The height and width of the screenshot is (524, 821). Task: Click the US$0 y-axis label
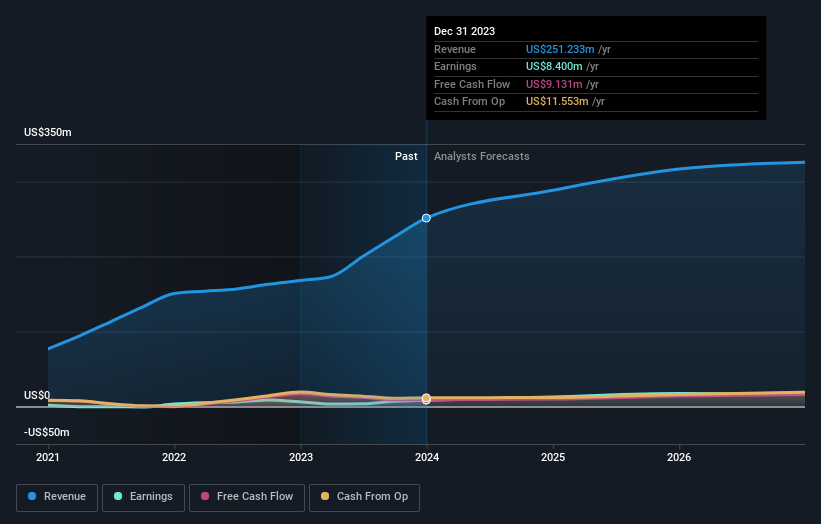(37, 395)
